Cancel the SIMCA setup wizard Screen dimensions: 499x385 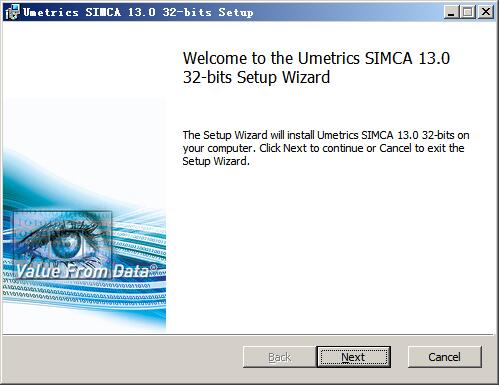[445, 357]
